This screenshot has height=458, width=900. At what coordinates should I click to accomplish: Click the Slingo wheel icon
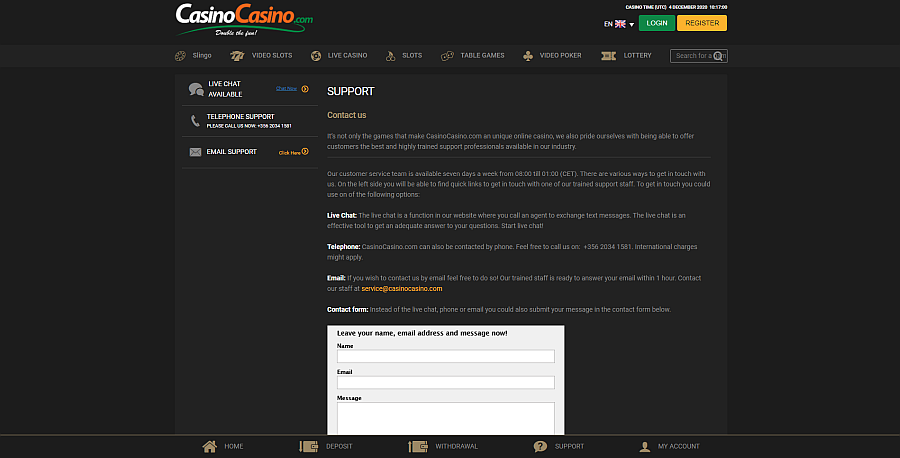tap(180, 56)
